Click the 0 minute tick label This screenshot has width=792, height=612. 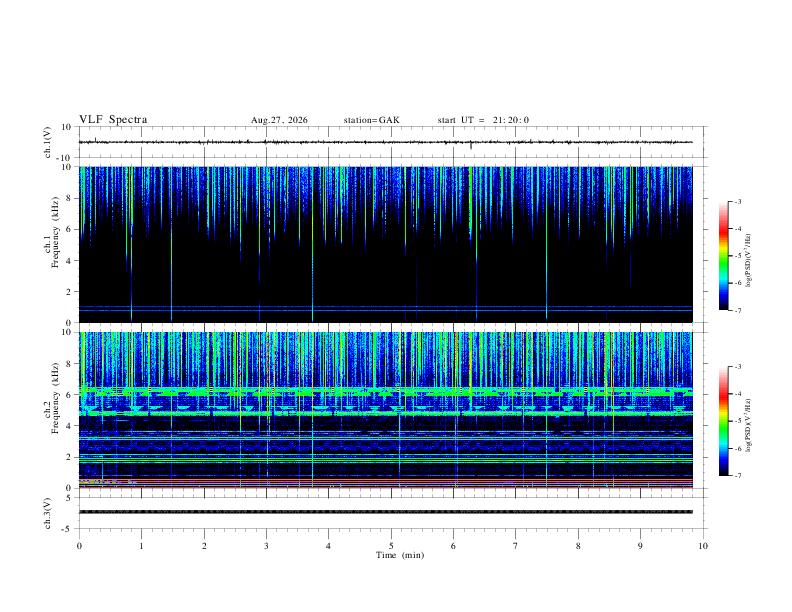click(79, 546)
